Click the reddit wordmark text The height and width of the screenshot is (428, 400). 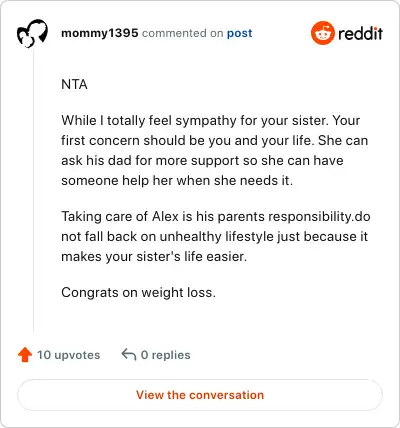point(360,33)
